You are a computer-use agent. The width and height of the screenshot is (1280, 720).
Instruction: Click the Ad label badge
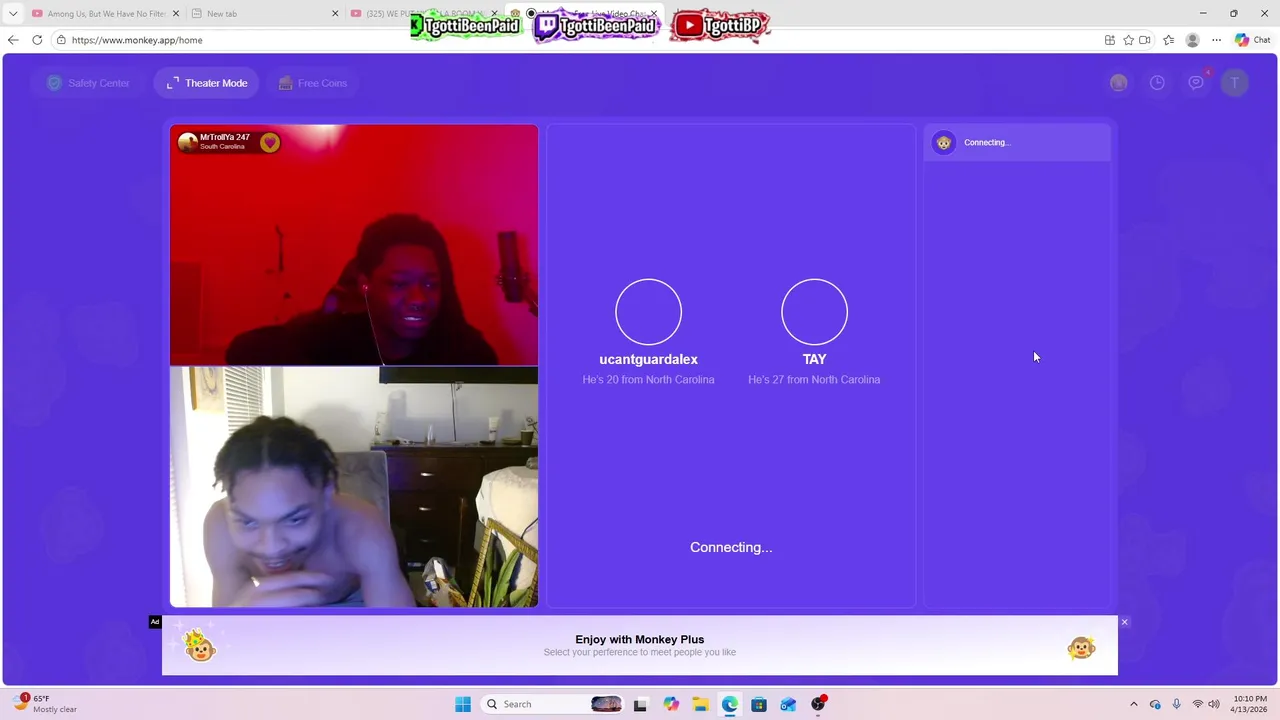coord(155,622)
